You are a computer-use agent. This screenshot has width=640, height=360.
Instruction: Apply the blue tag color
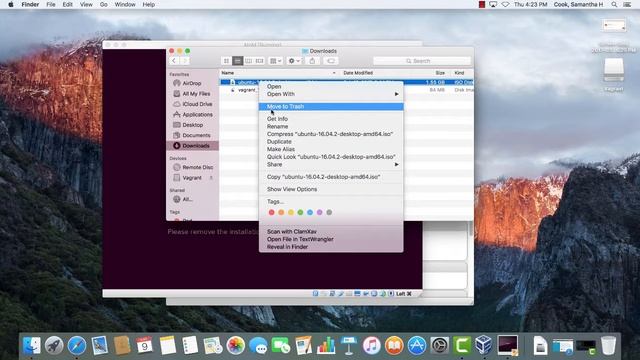(x=310, y=212)
